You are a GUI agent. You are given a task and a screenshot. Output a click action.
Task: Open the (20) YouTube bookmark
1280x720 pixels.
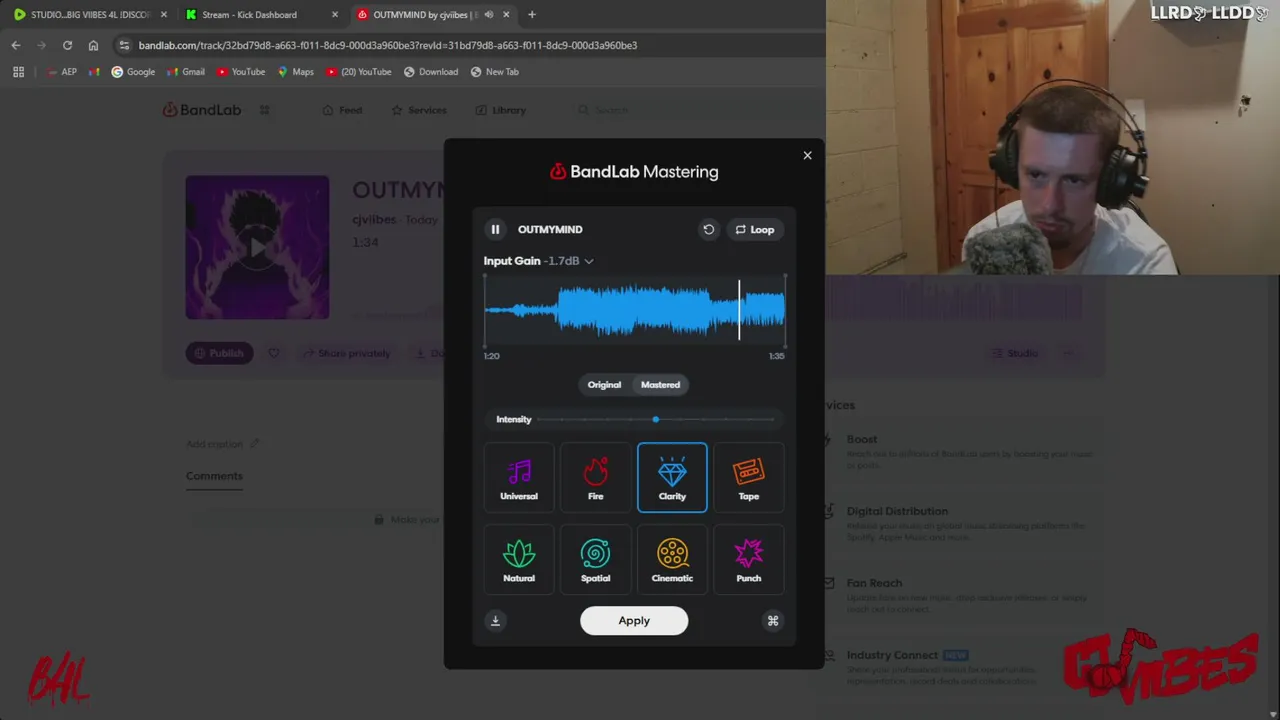pos(359,72)
